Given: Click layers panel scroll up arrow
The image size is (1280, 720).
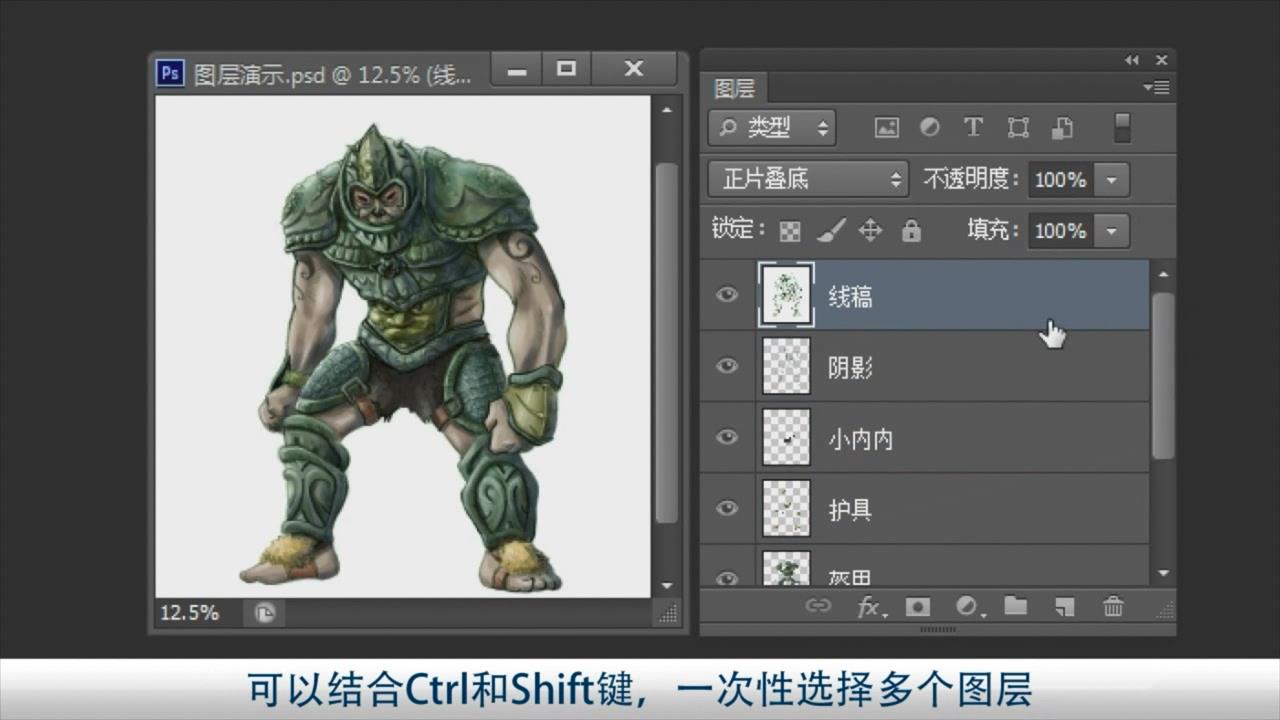Looking at the screenshot, I should 1163,273.
